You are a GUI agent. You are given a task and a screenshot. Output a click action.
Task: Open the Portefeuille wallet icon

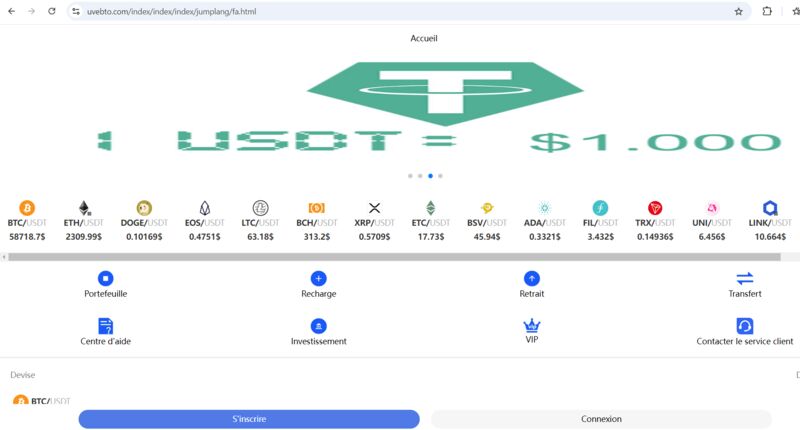pyautogui.click(x=106, y=279)
